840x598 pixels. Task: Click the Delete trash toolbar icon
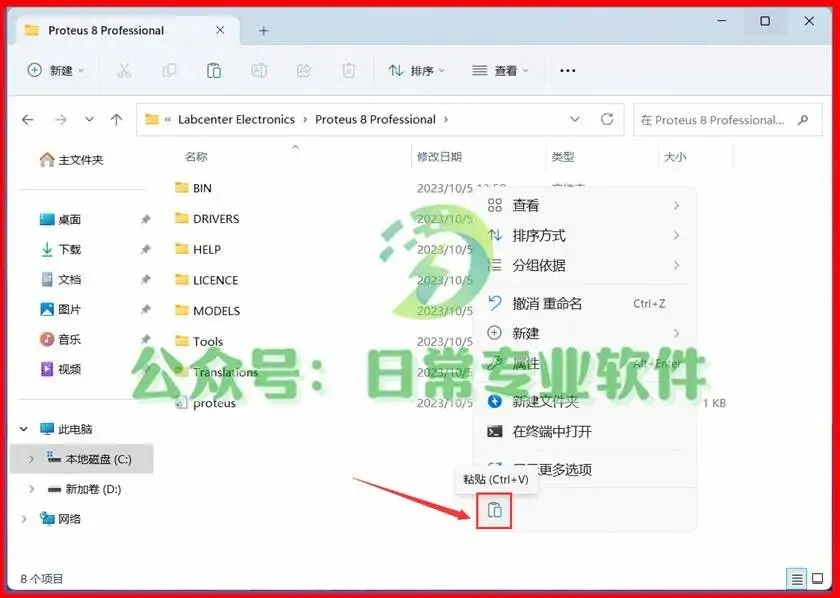coord(349,71)
